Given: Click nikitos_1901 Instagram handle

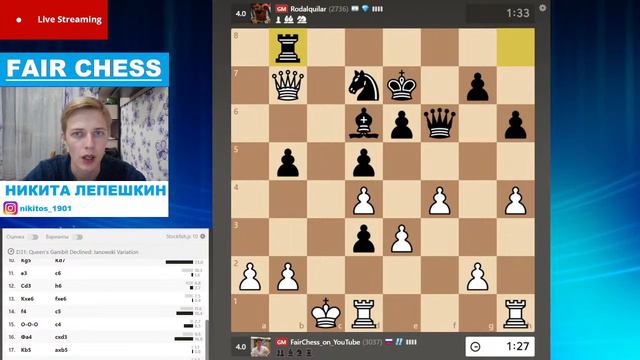Looking at the screenshot, I should point(46,208).
